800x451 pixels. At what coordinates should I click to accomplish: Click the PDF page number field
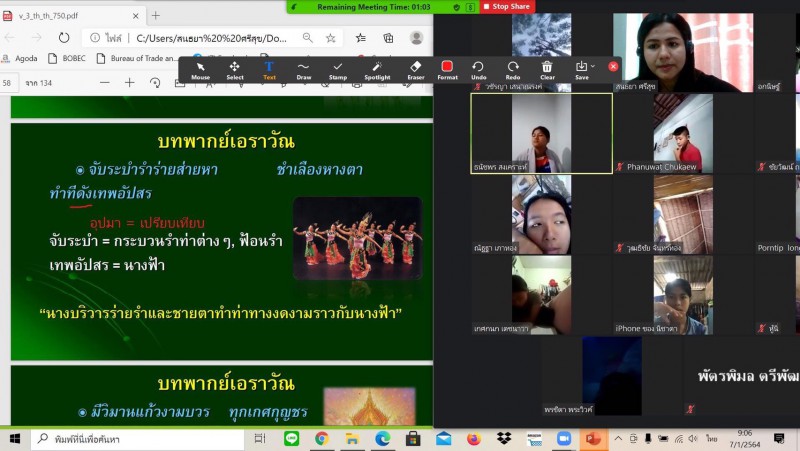coord(8,83)
